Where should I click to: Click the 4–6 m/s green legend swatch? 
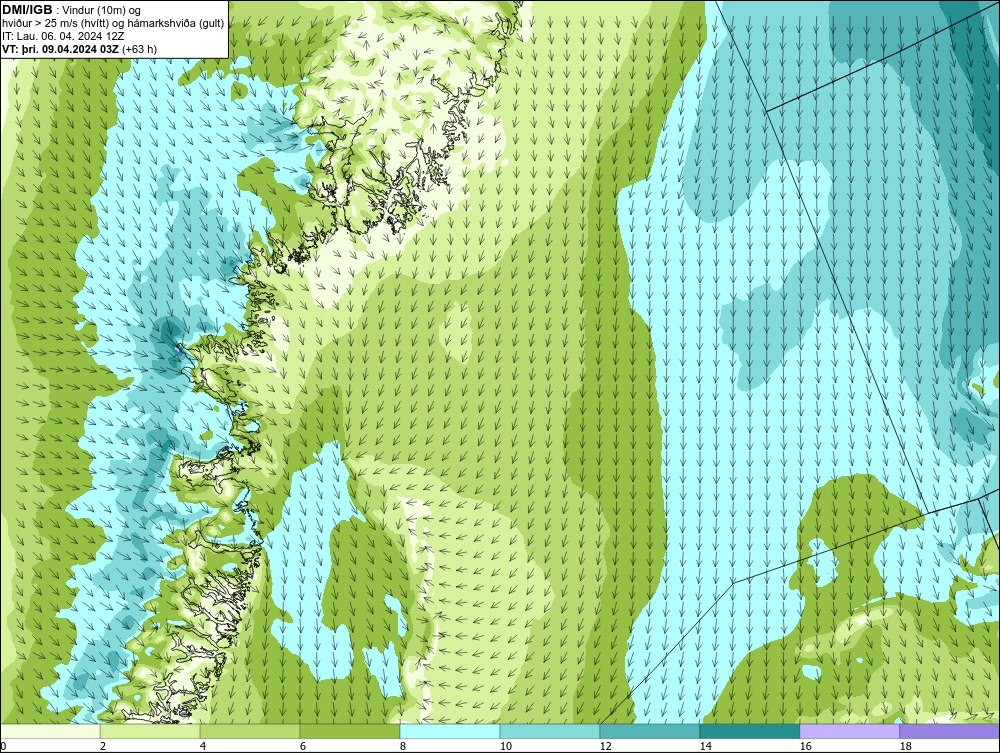(x=250, y=731)
